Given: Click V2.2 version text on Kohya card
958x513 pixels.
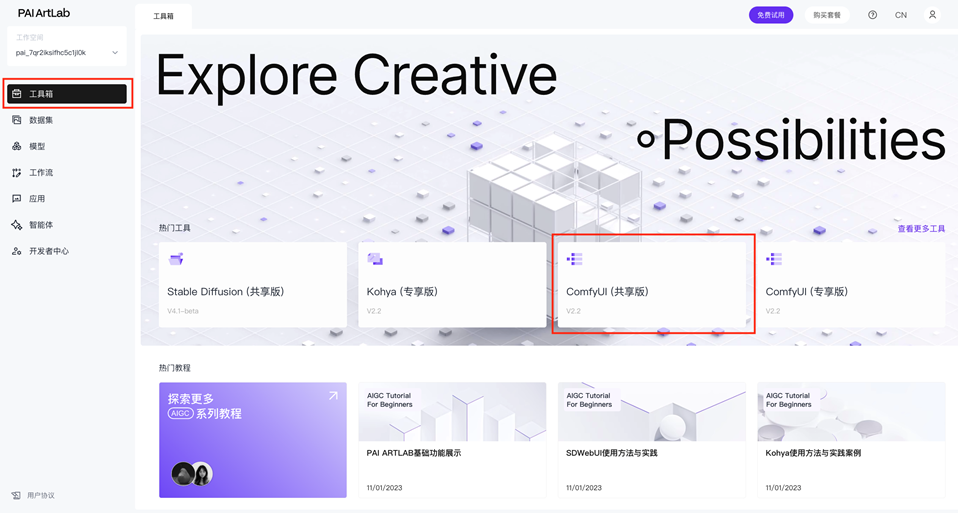Looking at the screenshot, I should pos(374,311).
